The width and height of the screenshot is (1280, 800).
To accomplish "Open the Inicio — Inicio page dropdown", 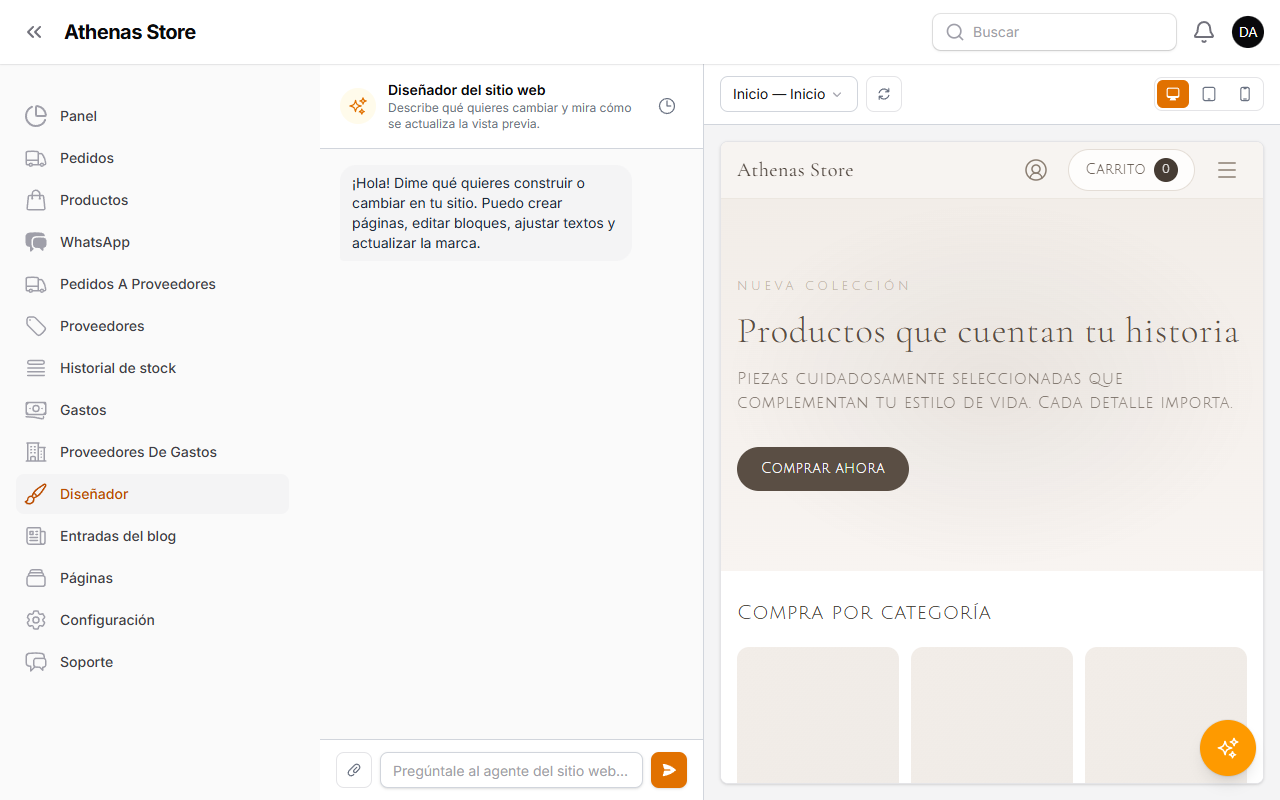I will 789,94.
